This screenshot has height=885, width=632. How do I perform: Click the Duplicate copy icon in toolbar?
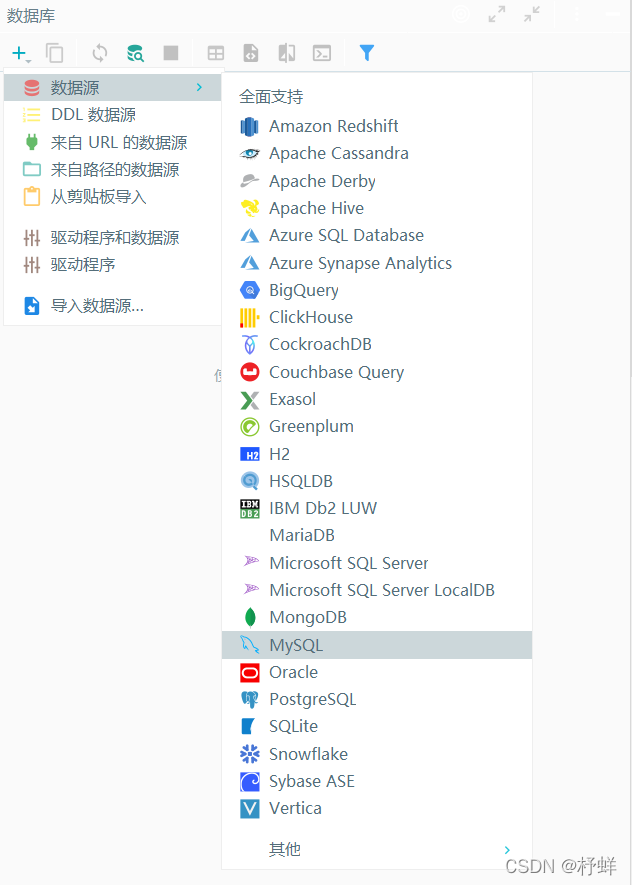(x=54, y=53)
